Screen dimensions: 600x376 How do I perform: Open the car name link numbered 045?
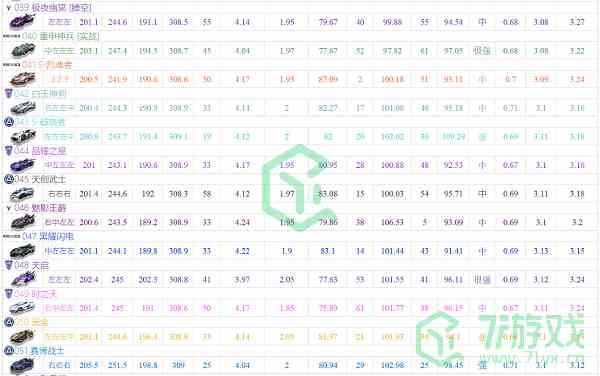click(40, 179)
